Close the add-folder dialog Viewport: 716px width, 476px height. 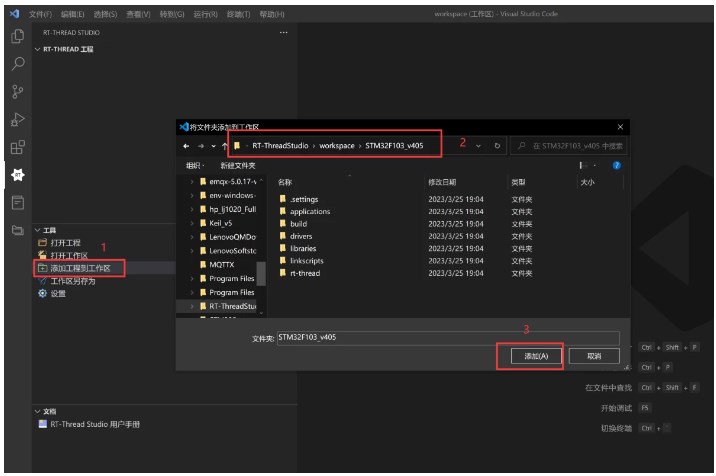pos(620,127)
